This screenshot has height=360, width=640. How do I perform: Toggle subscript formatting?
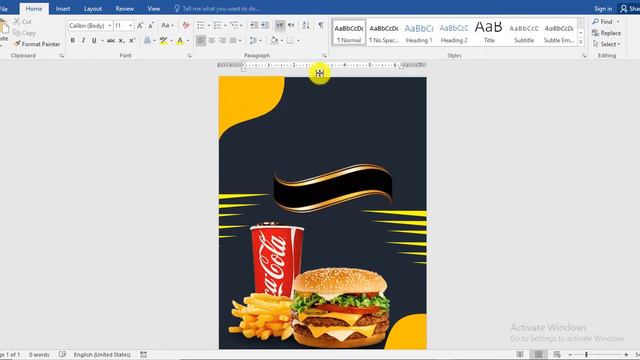pos(121,40)
